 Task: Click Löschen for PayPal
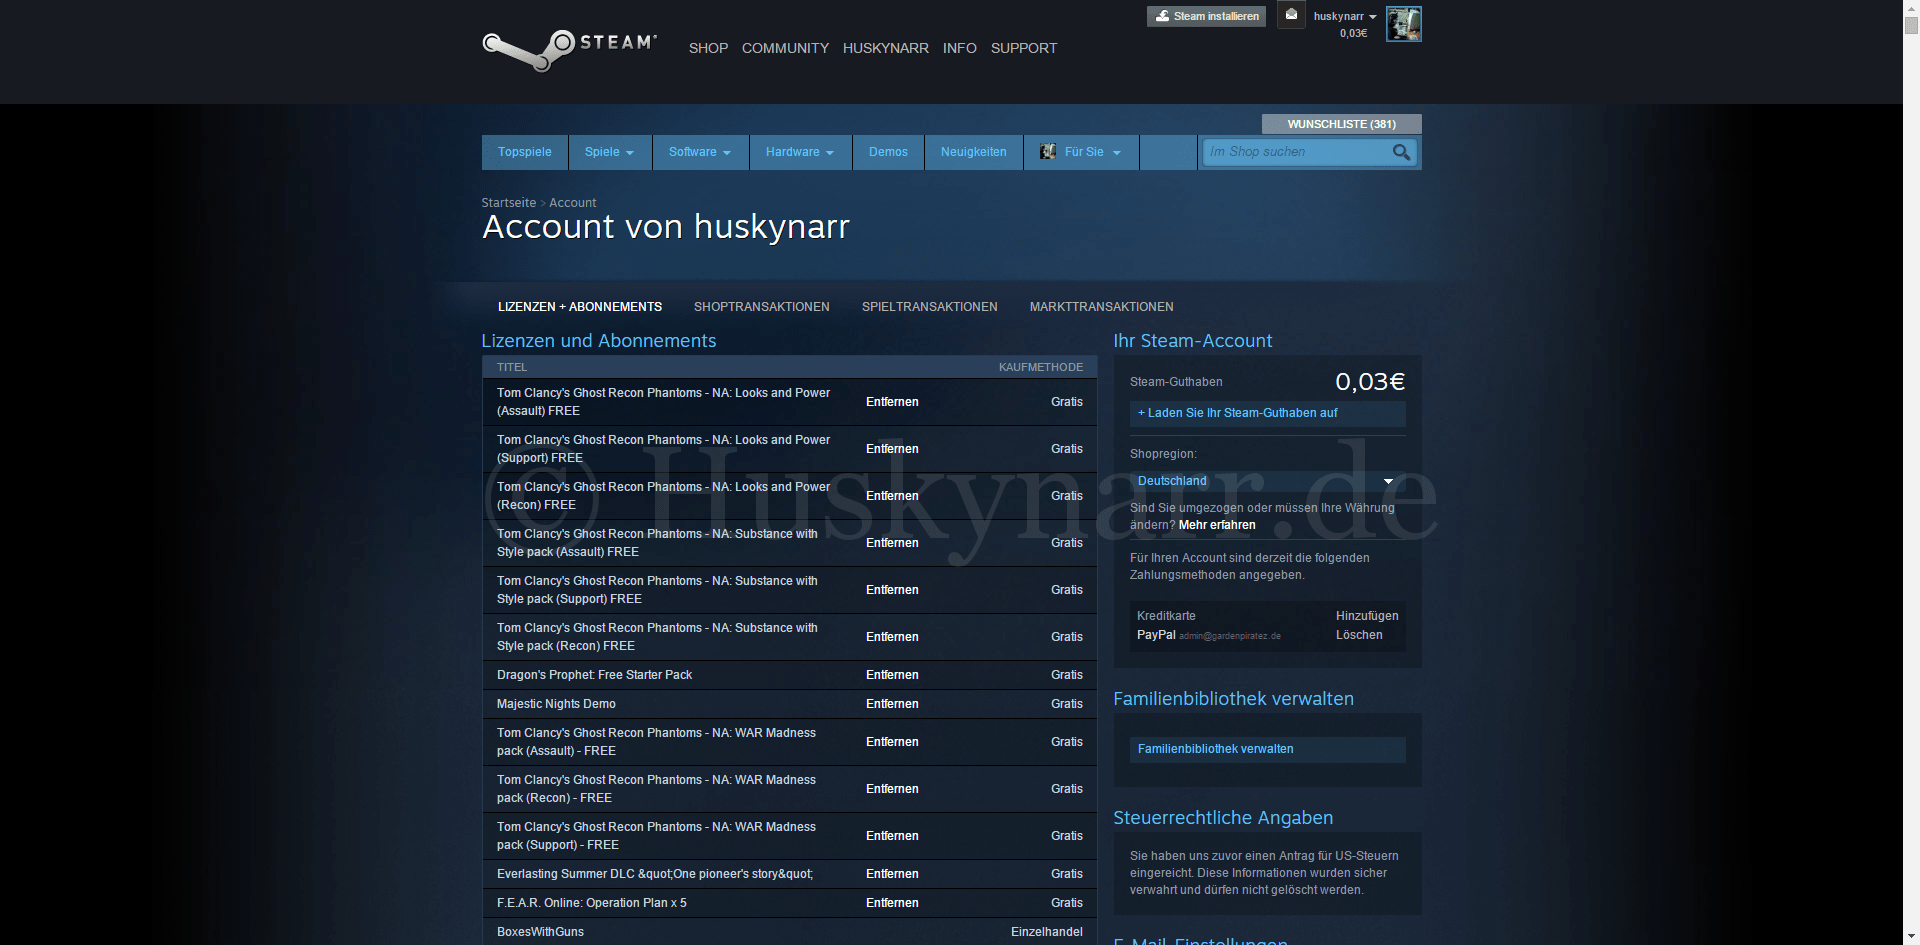(x=1359, y=635)
